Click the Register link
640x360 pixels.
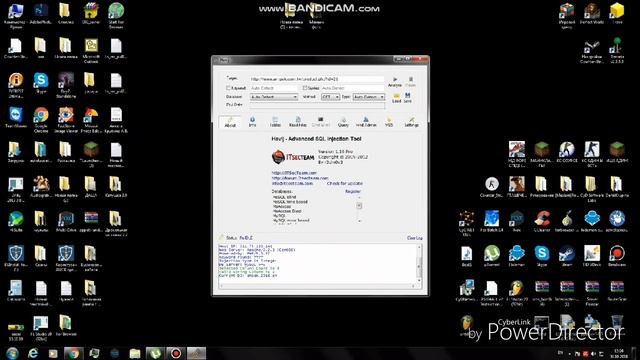tap(353, 191)
